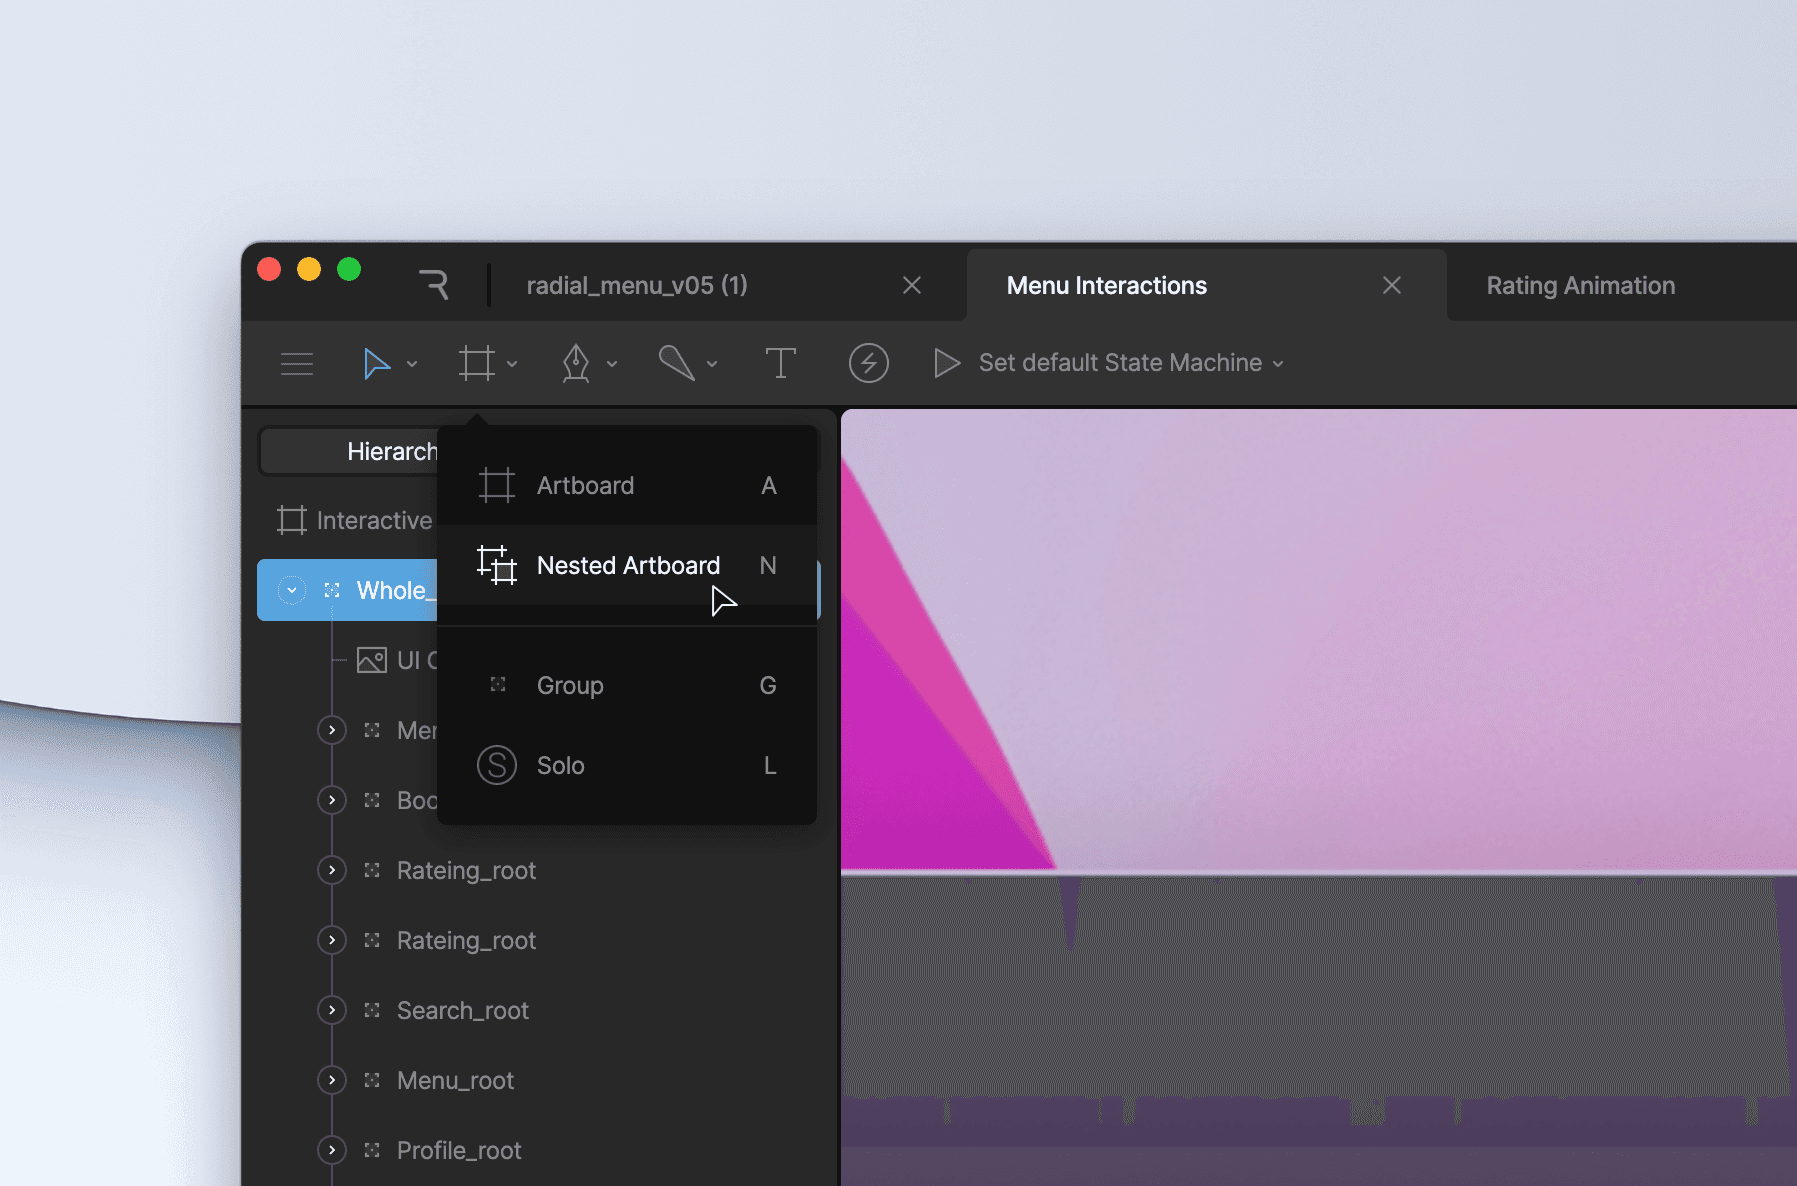
Task: Open Pen tool dropdown chevron
Action: [612, 364]
